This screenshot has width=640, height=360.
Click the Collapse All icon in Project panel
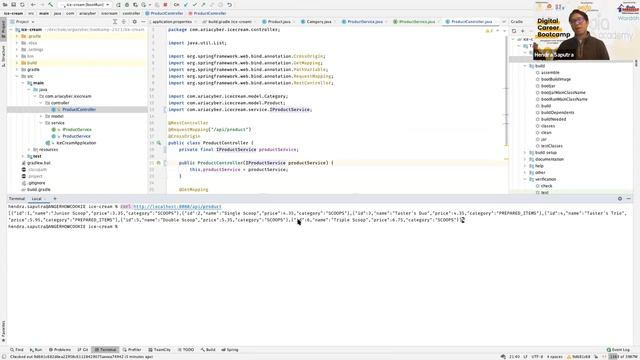[124, 22]
